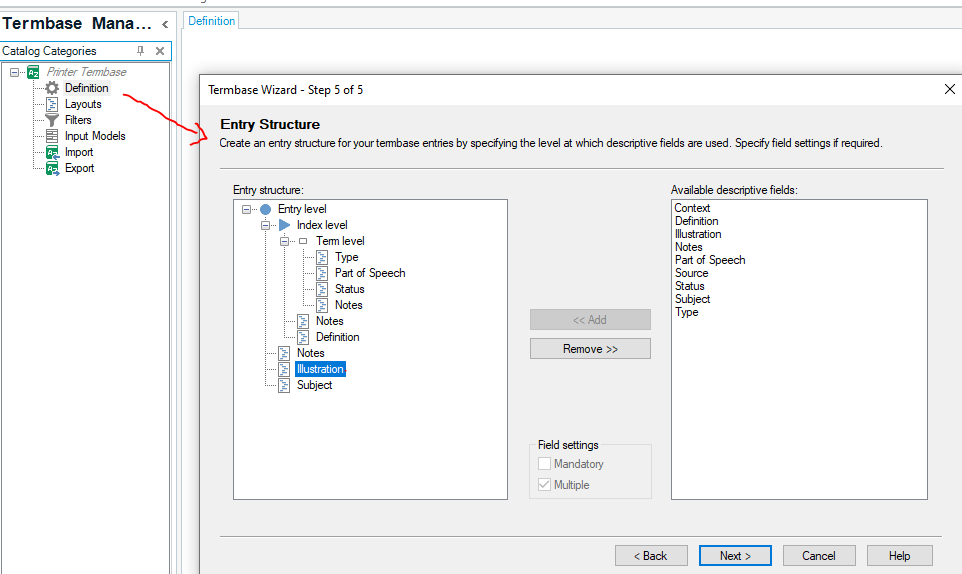Image resolution: width=962 pixels, height=574 pixels.
Task: Select the Printer Termbase root node
Action: [87, 72]
